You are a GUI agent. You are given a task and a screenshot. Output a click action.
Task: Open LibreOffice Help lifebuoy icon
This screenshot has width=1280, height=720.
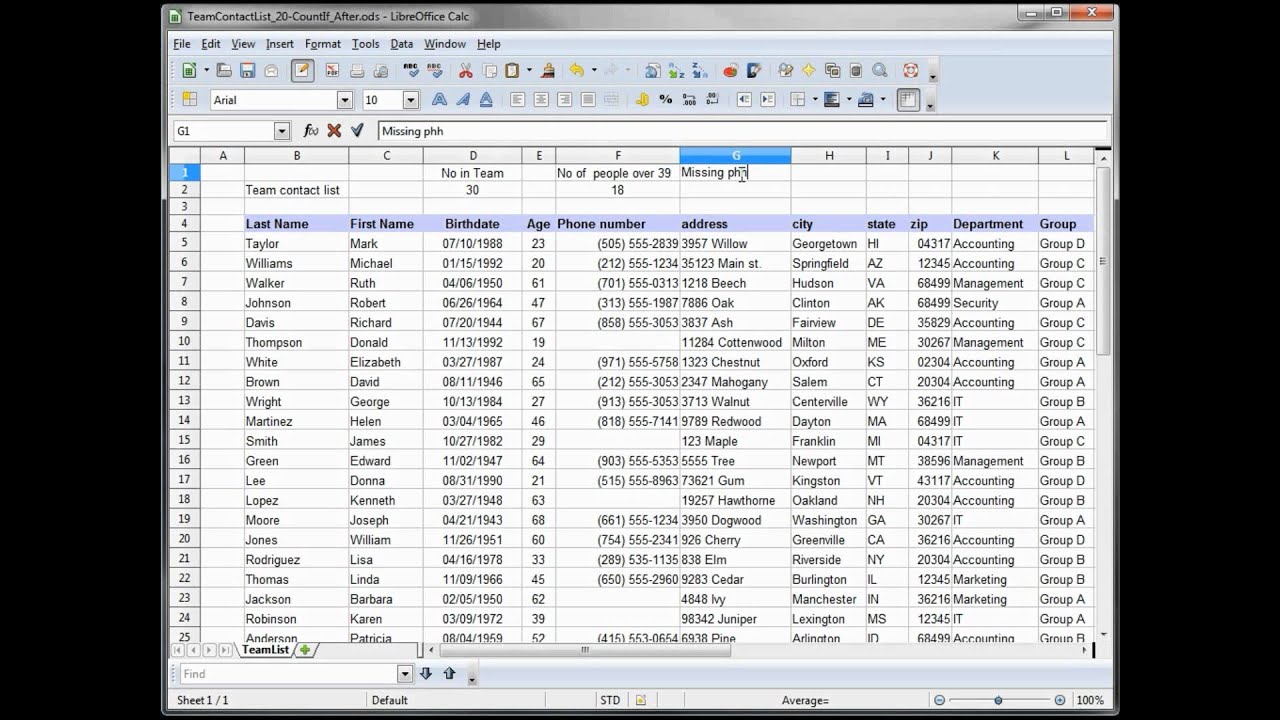click(911, 71)
